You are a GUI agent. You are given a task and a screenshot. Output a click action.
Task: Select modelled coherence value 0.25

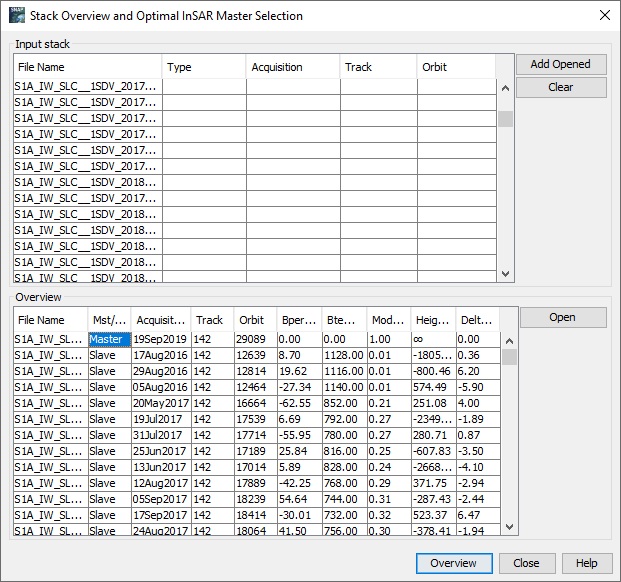[x=389, y=451]
